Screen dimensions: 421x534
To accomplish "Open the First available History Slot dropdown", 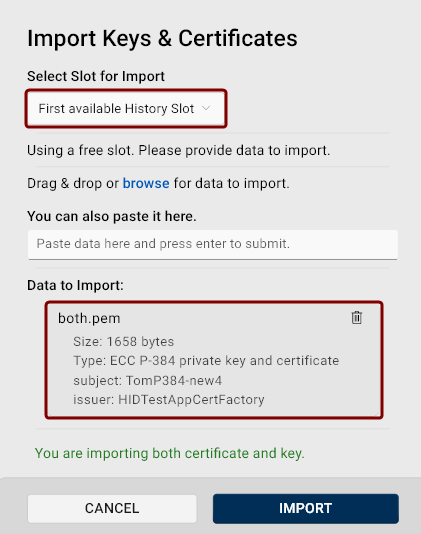I will click(x=126, y=109).
